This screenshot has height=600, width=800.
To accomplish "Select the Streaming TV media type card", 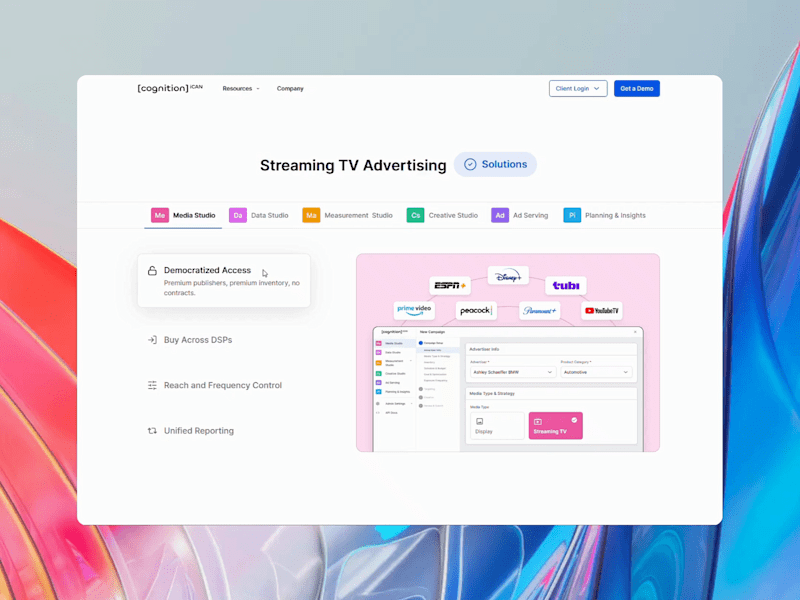I will point(555,426).
